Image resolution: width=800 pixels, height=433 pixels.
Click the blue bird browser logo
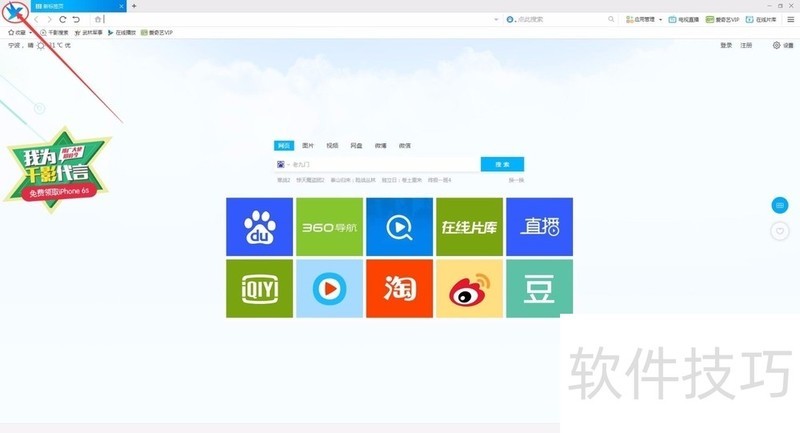point(14,12)
